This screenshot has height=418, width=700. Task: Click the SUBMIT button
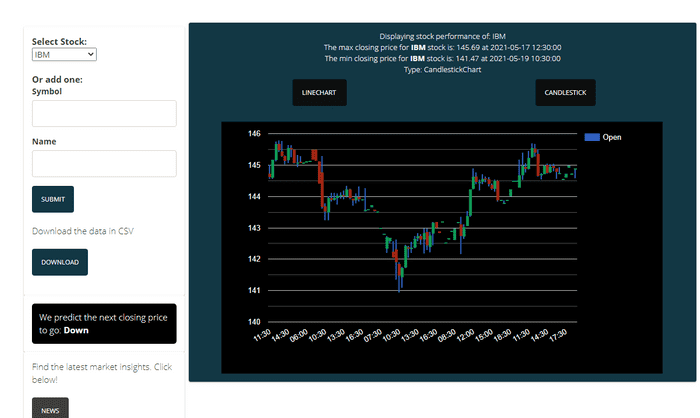[53, 199]
